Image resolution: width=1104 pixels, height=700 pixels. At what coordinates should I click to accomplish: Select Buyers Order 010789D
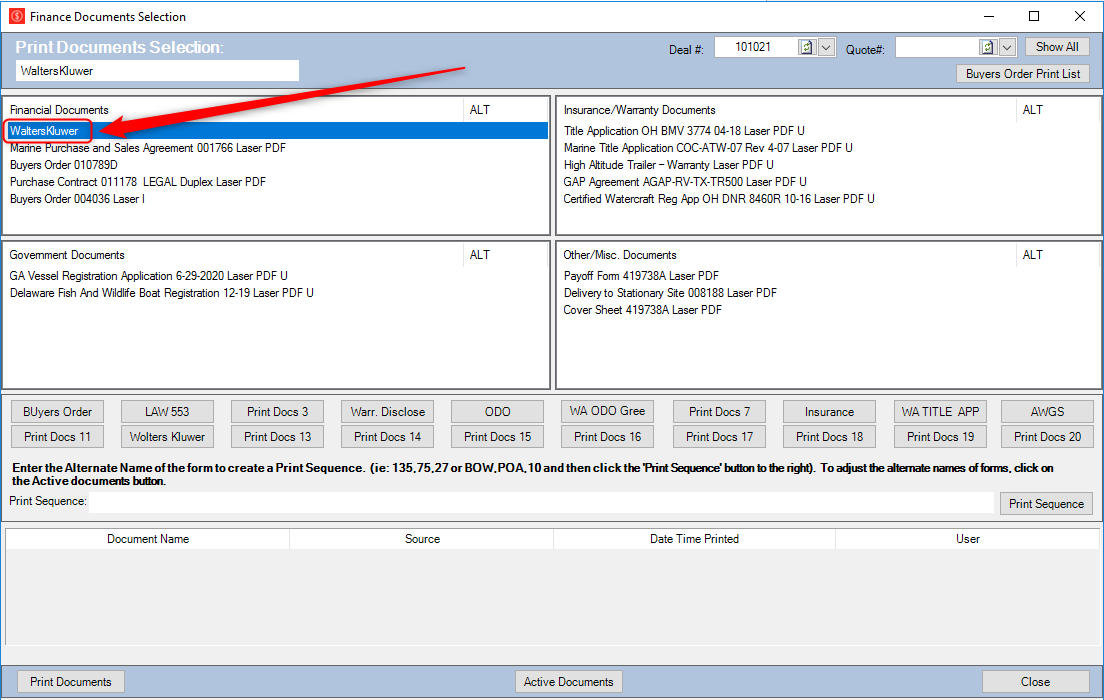pos(63,165)
